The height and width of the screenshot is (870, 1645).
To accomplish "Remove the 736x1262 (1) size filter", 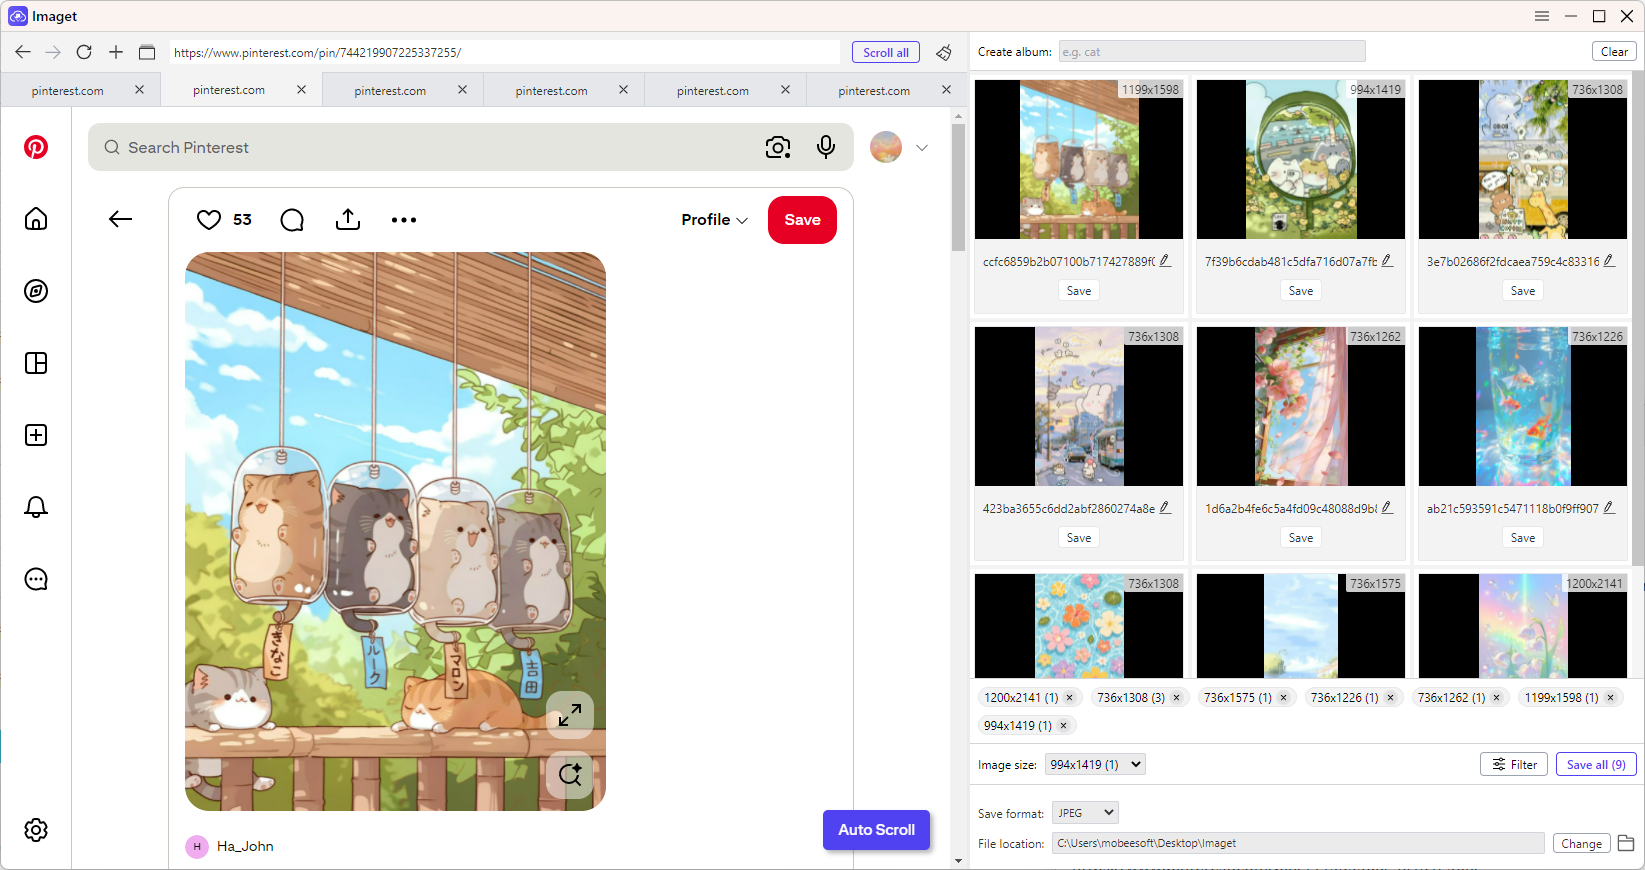I will click(x=1497, y=698).
